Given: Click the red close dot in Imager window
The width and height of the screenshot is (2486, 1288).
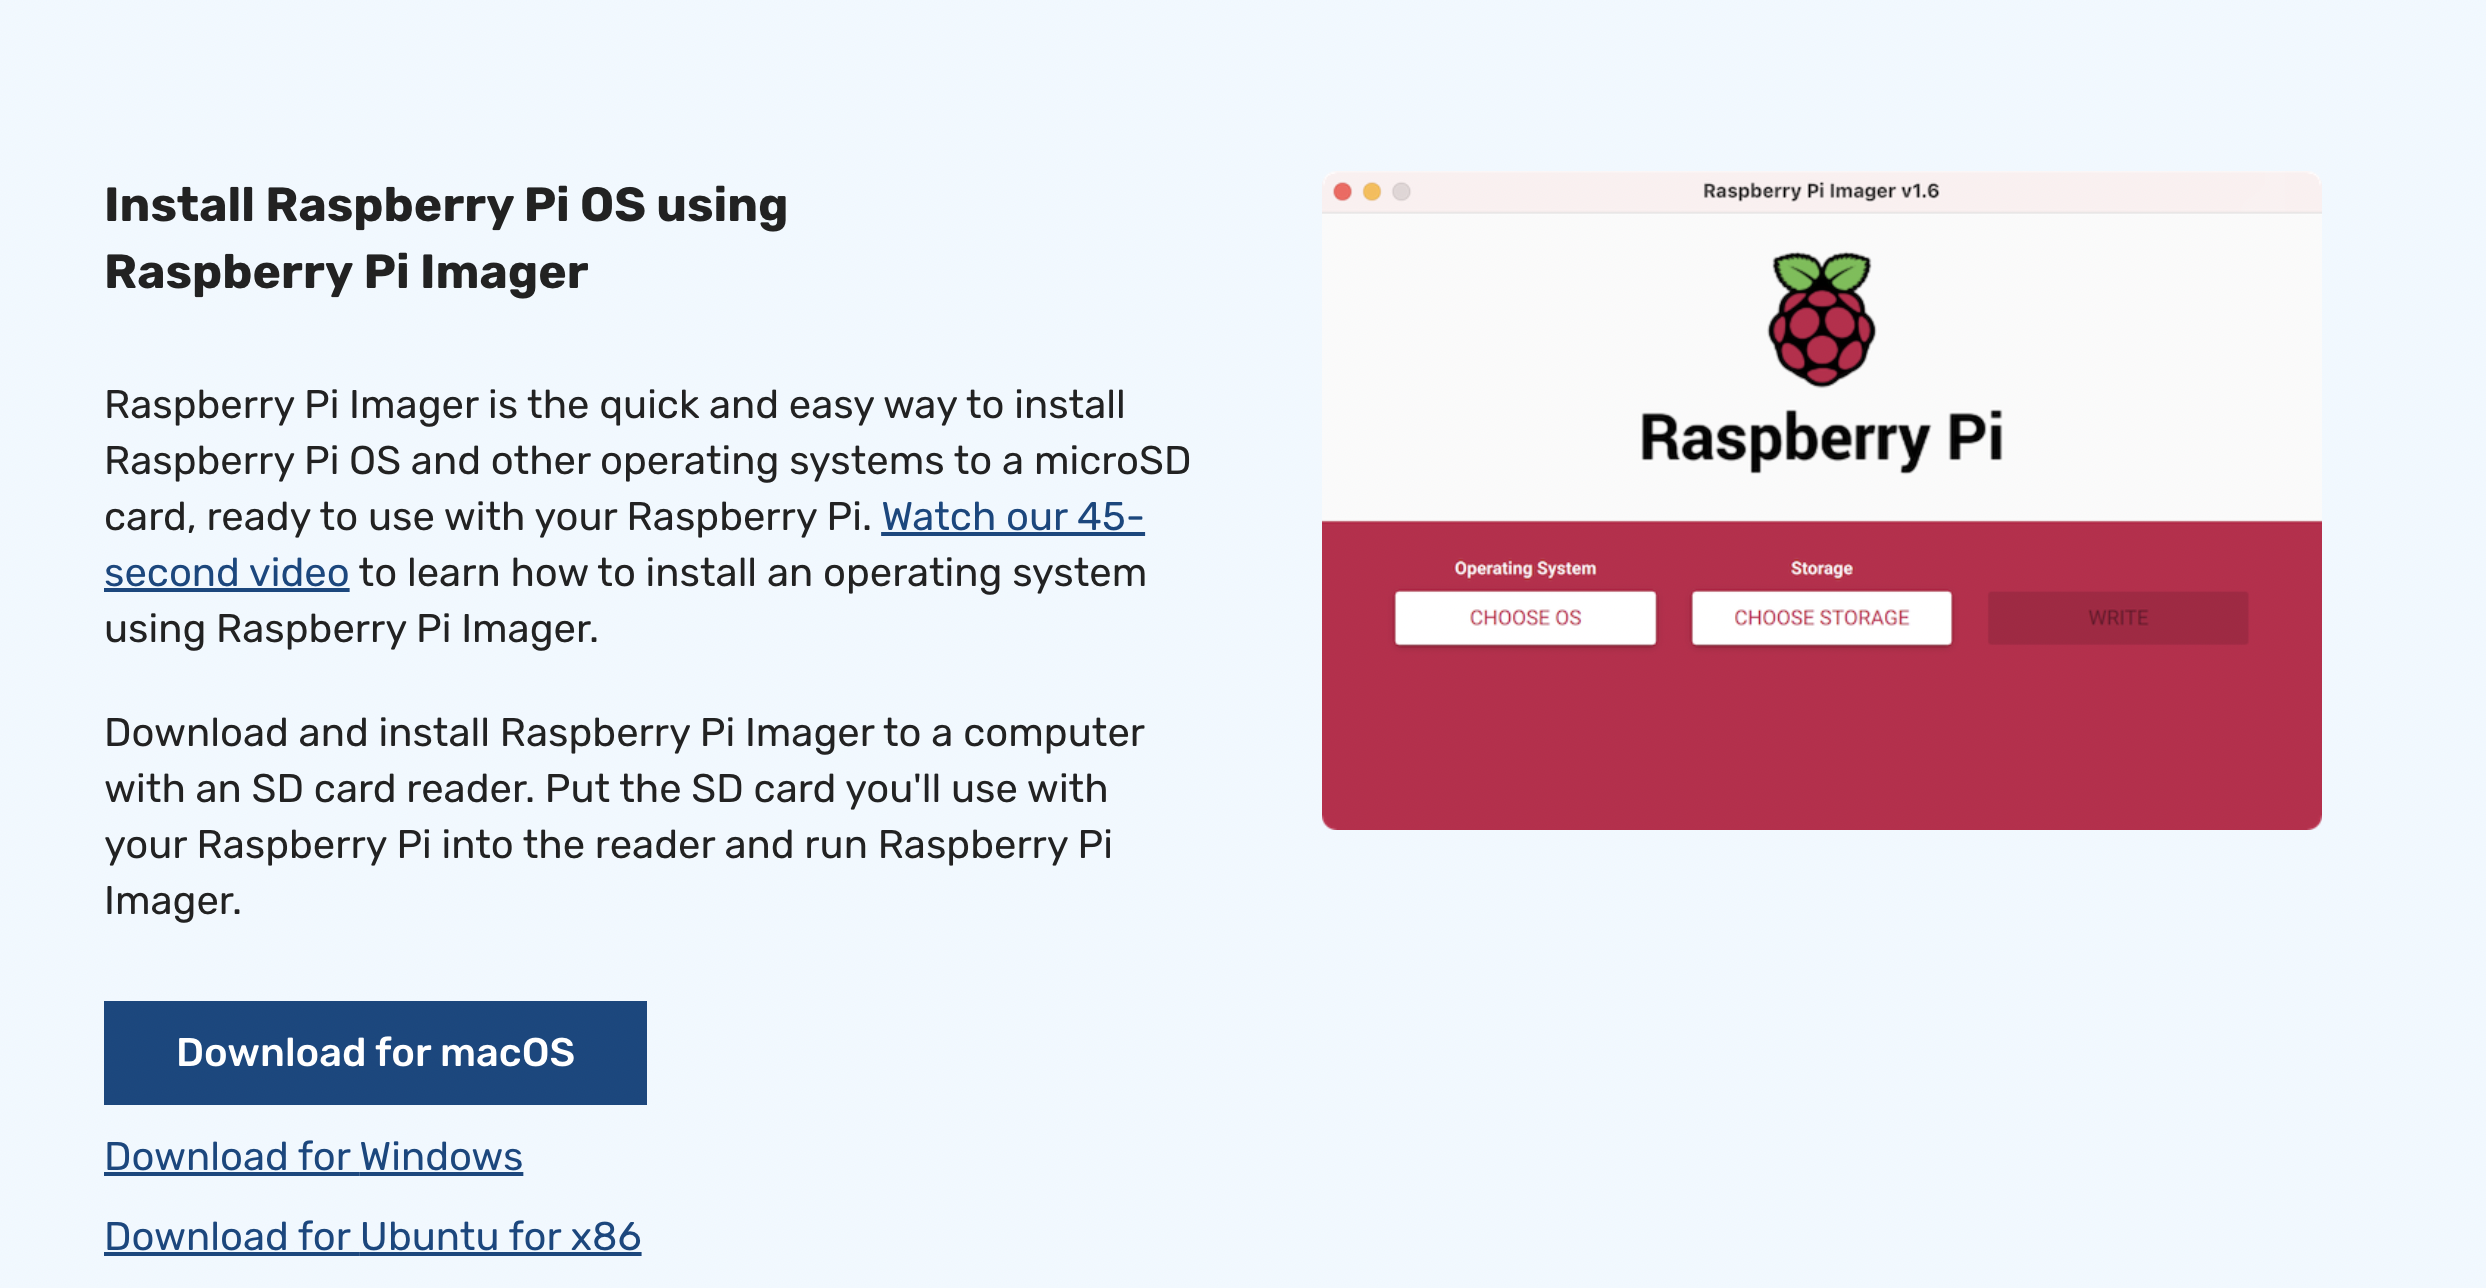Looking at the screenshot, I should point(1343,192).
